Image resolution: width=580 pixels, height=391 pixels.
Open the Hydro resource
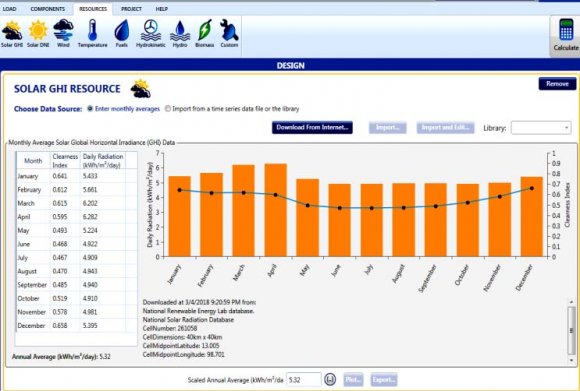pos(180,34)
